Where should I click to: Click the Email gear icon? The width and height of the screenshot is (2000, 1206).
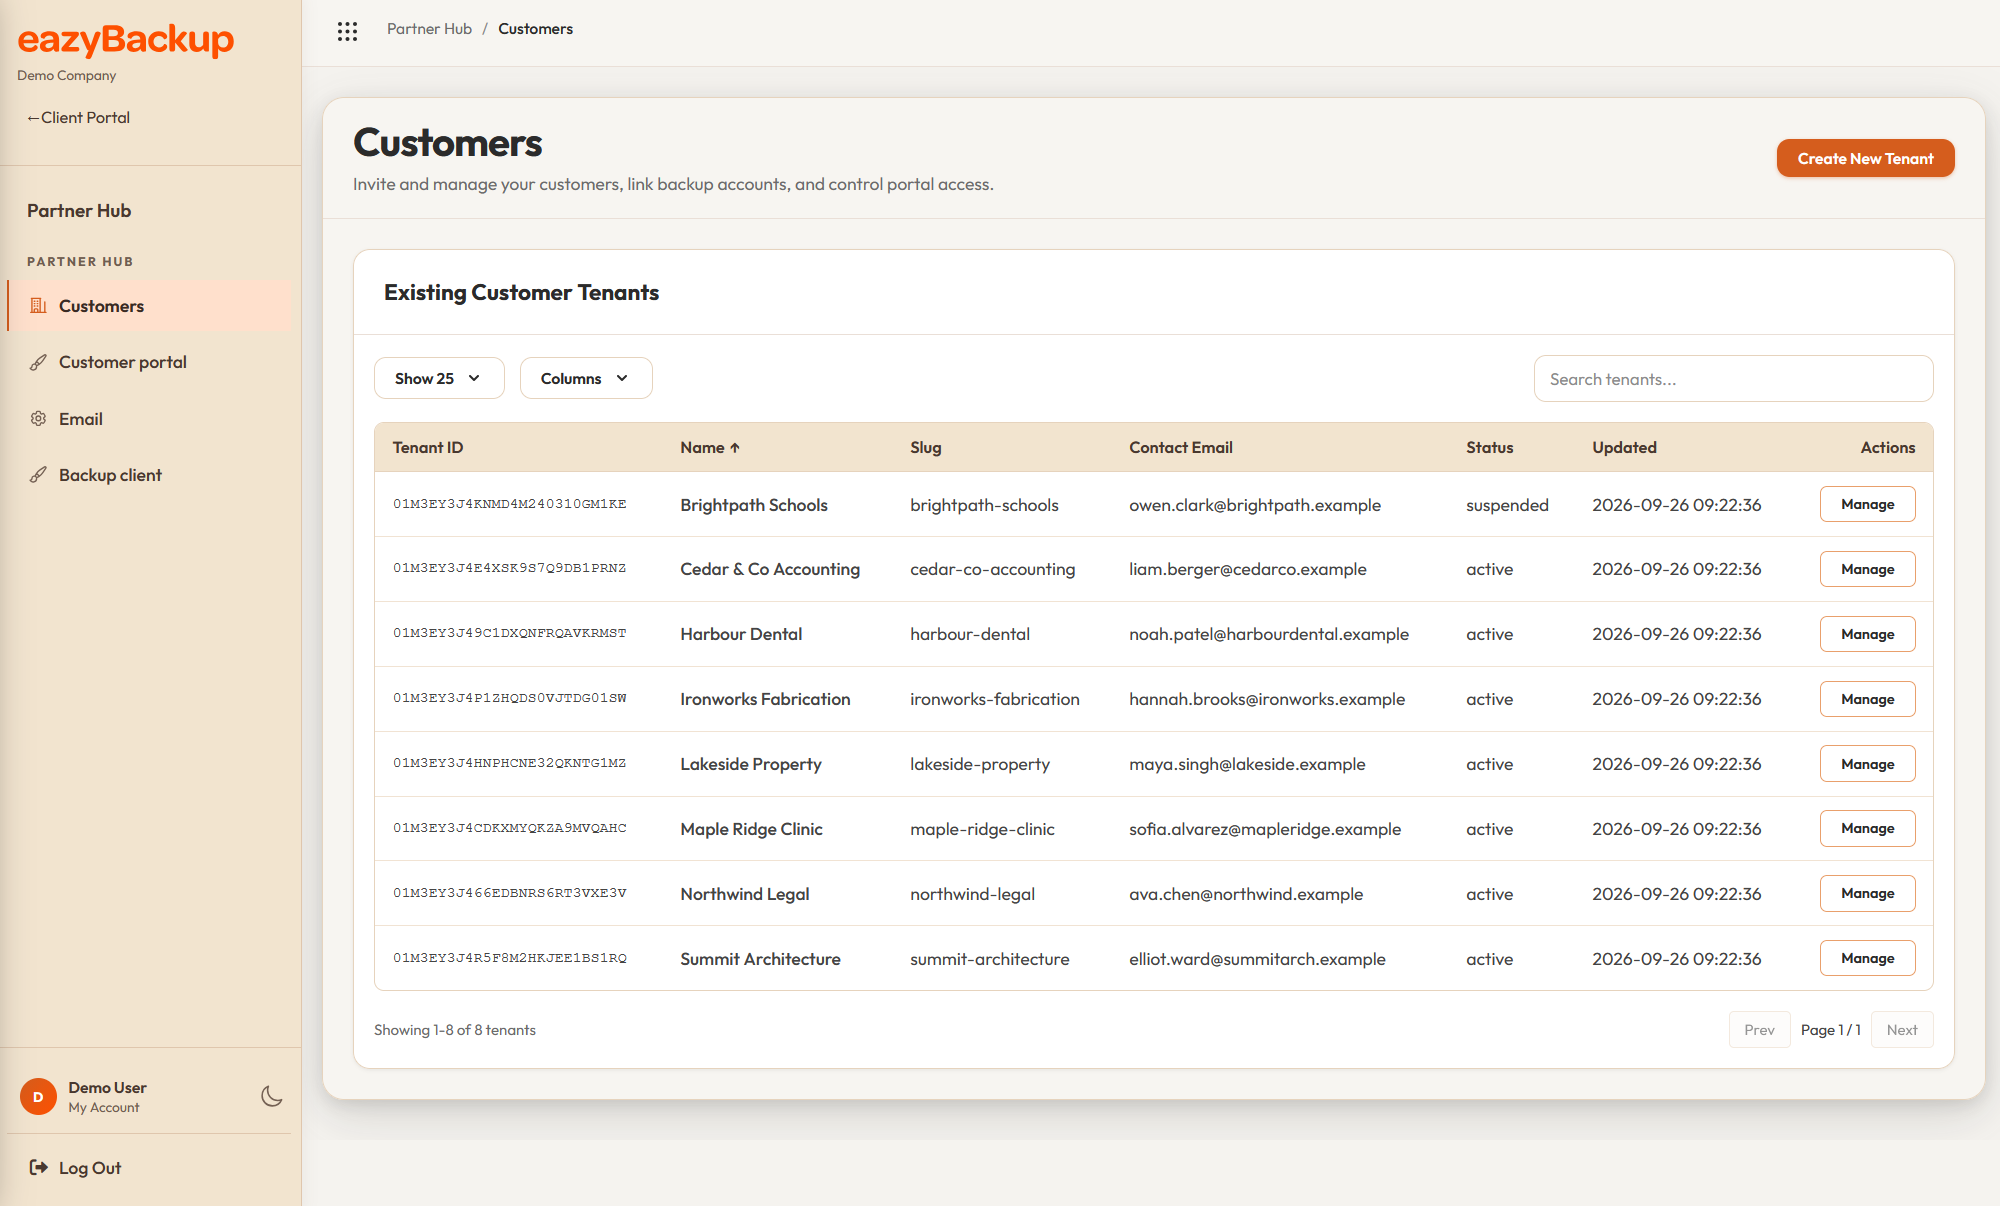38,419
